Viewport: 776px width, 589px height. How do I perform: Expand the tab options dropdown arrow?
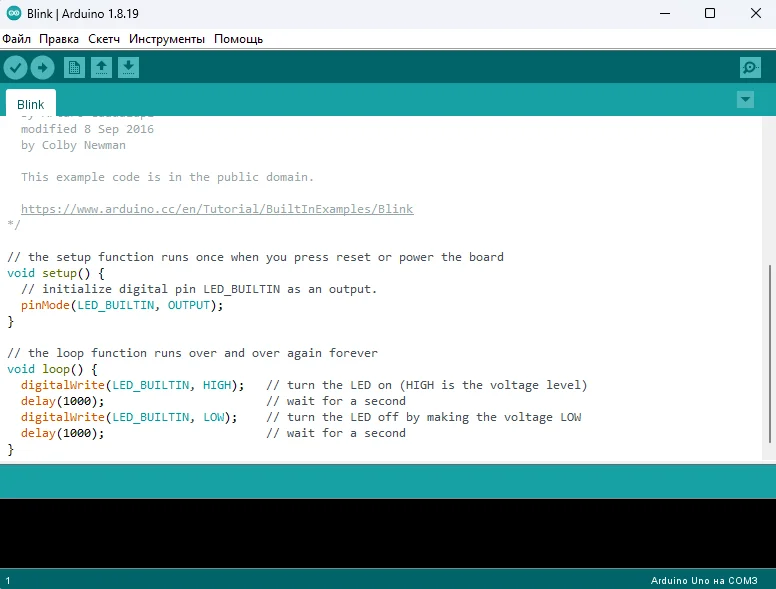tap(745, 99)
